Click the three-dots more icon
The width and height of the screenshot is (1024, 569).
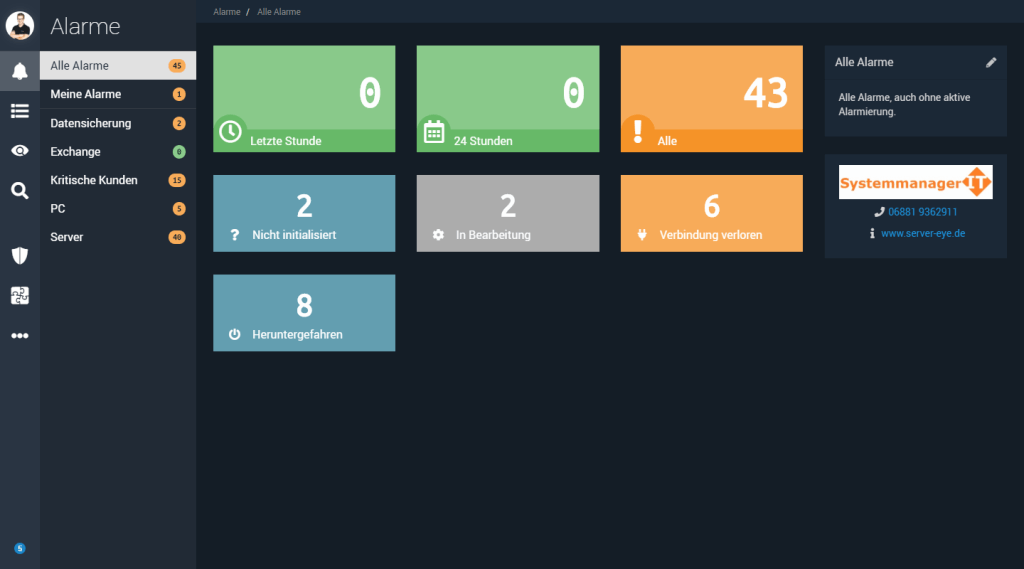pyautogui.click(x=19, y=336)
